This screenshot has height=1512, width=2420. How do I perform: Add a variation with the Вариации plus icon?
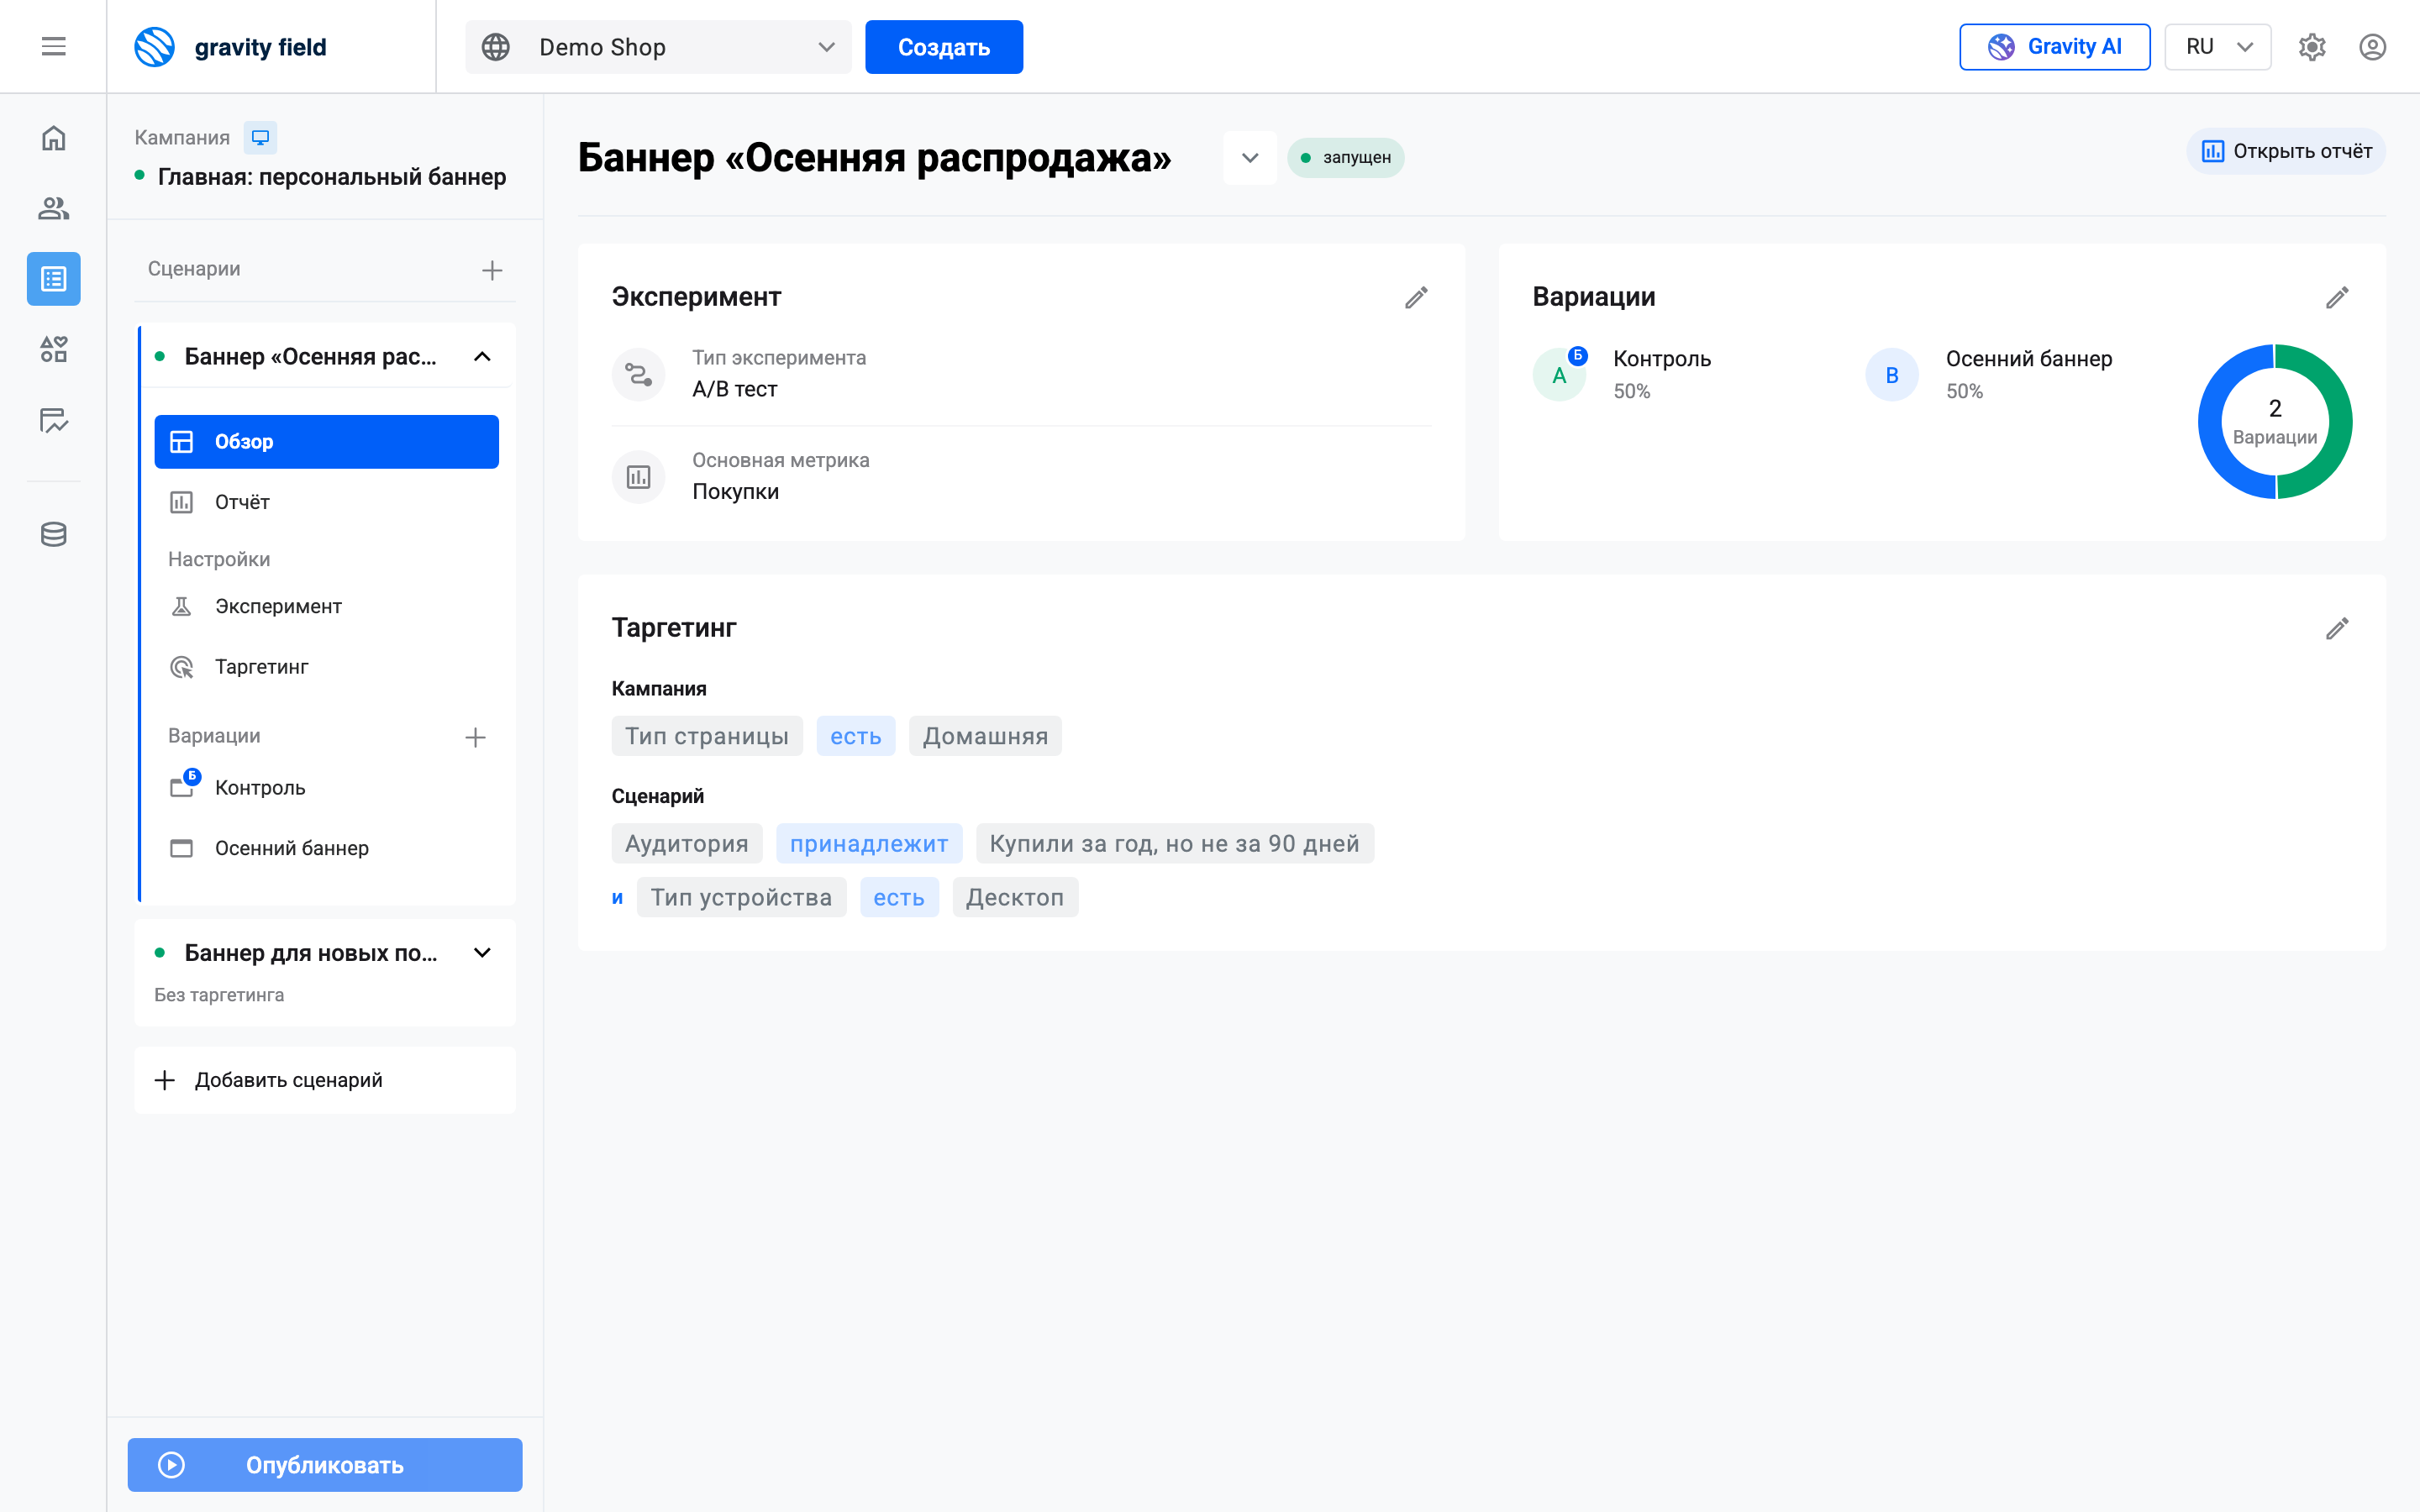tap(475, 738)
